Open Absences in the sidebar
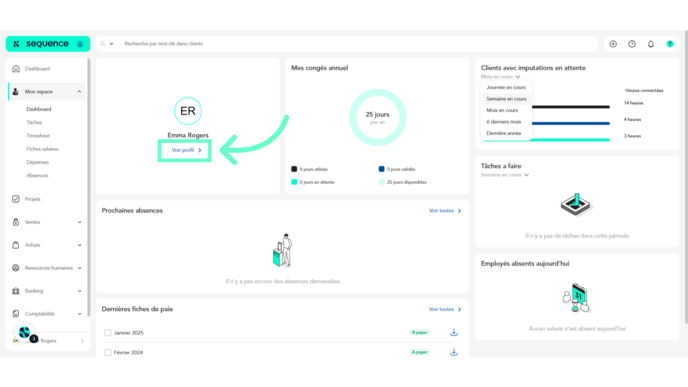Image resolution: width=688 pixels, height=387 pixels. (37, 176)
